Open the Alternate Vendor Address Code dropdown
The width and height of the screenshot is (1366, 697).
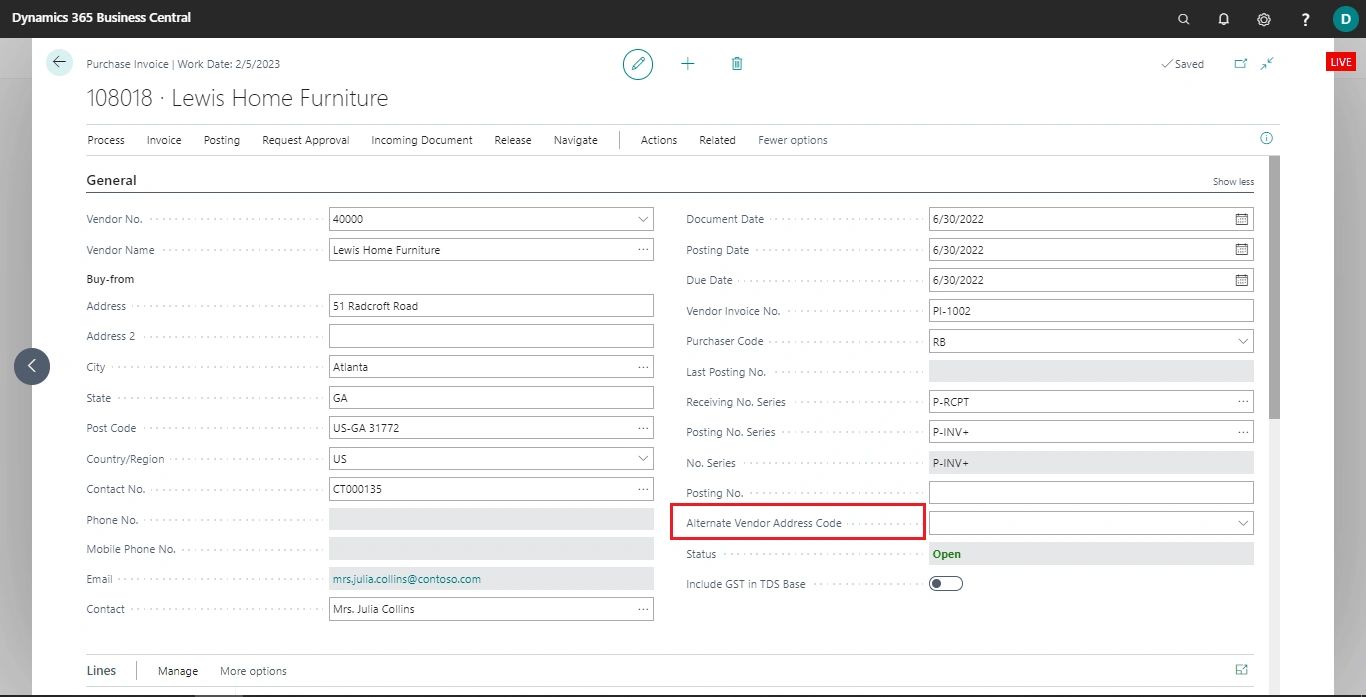(1241, 522)
